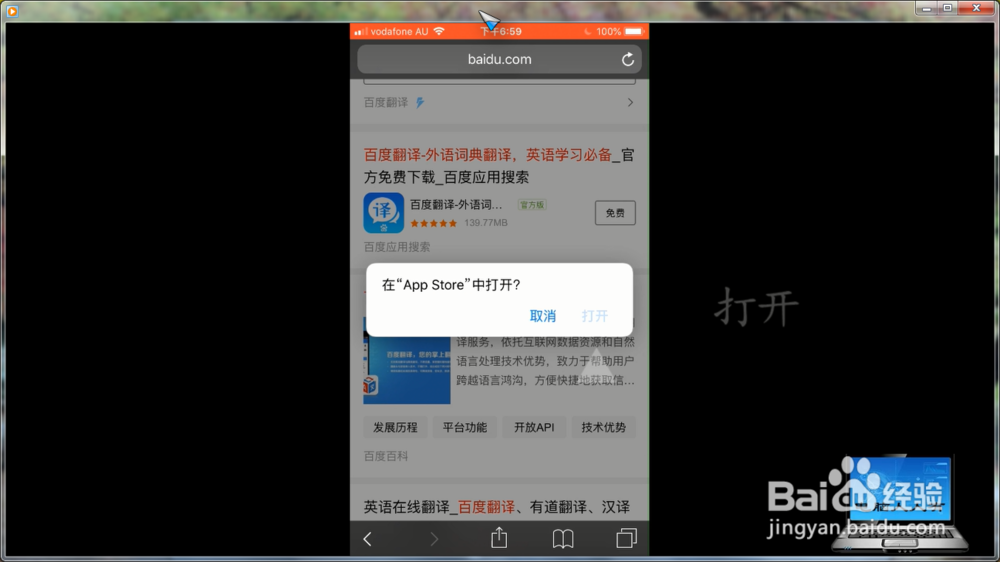Viewport: 1000px width, 562px height.
Task: Open the 百度翻译-外语词典翻译 result title
Action: tap(499, 166)
